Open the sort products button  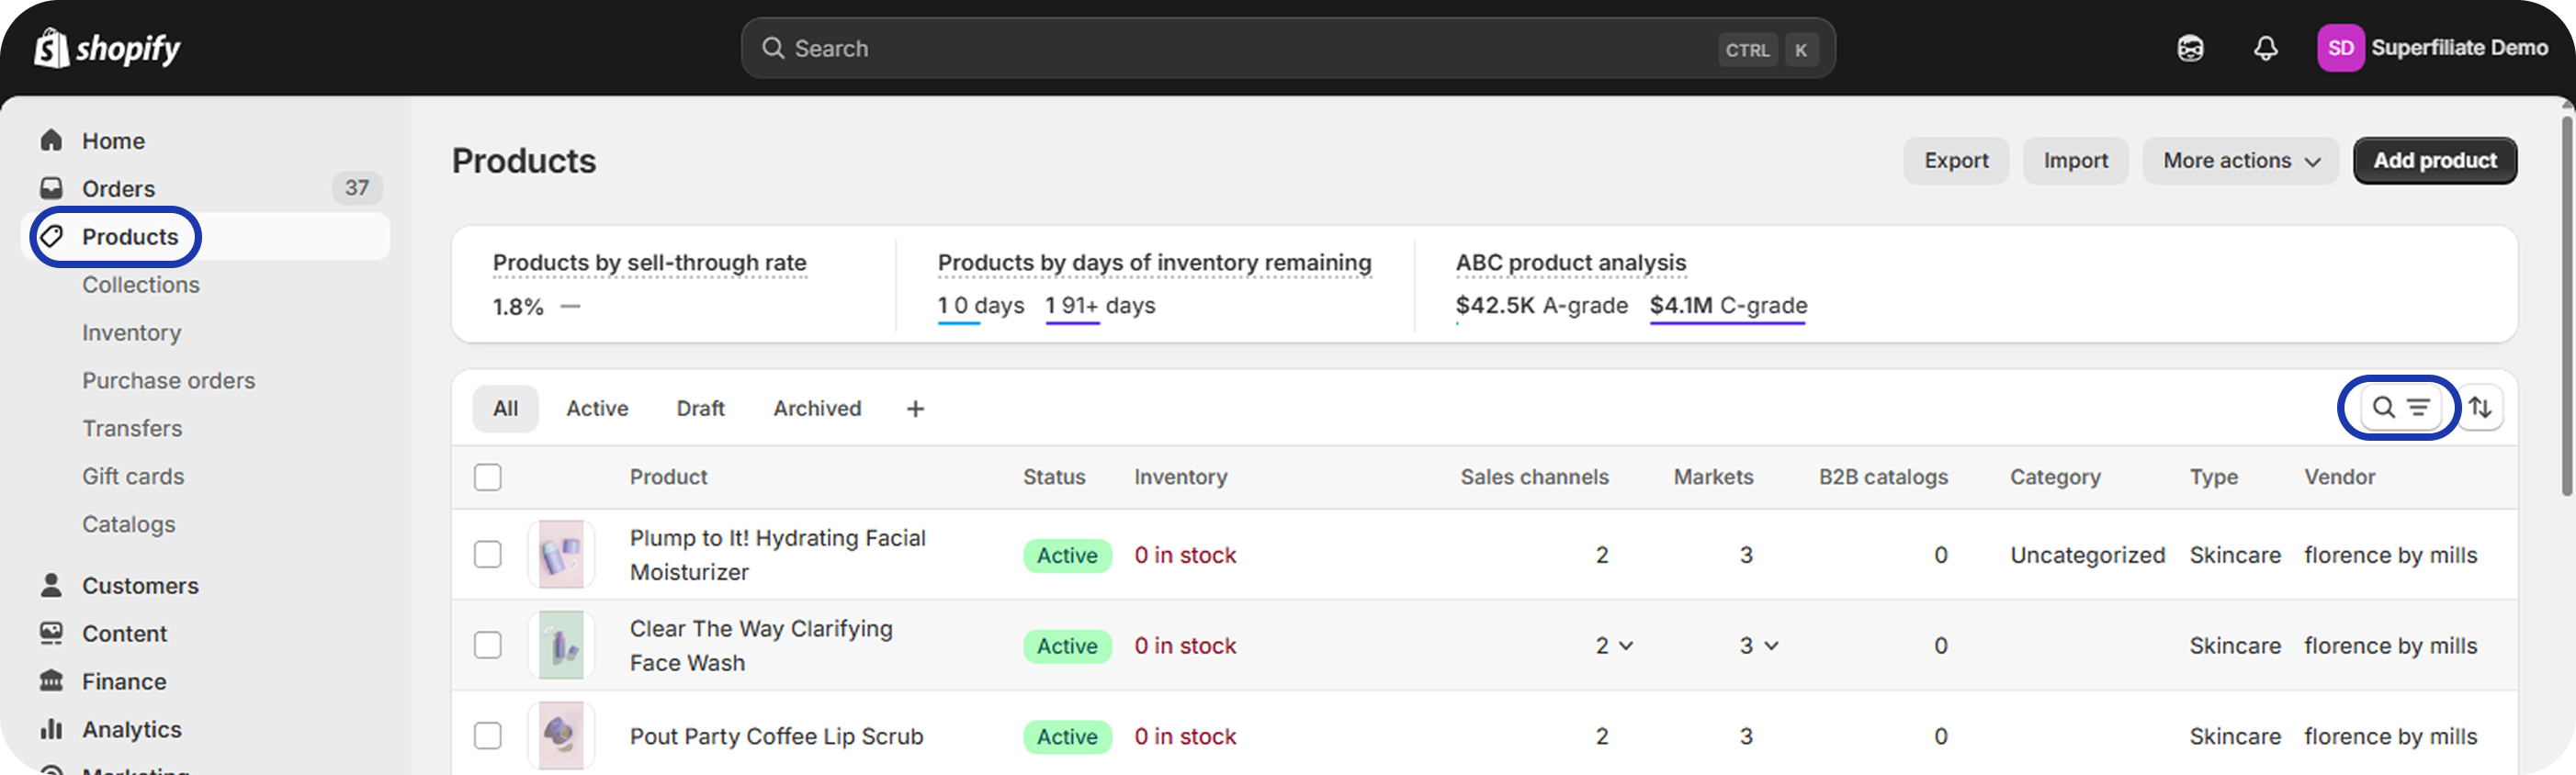[2480, 407]
